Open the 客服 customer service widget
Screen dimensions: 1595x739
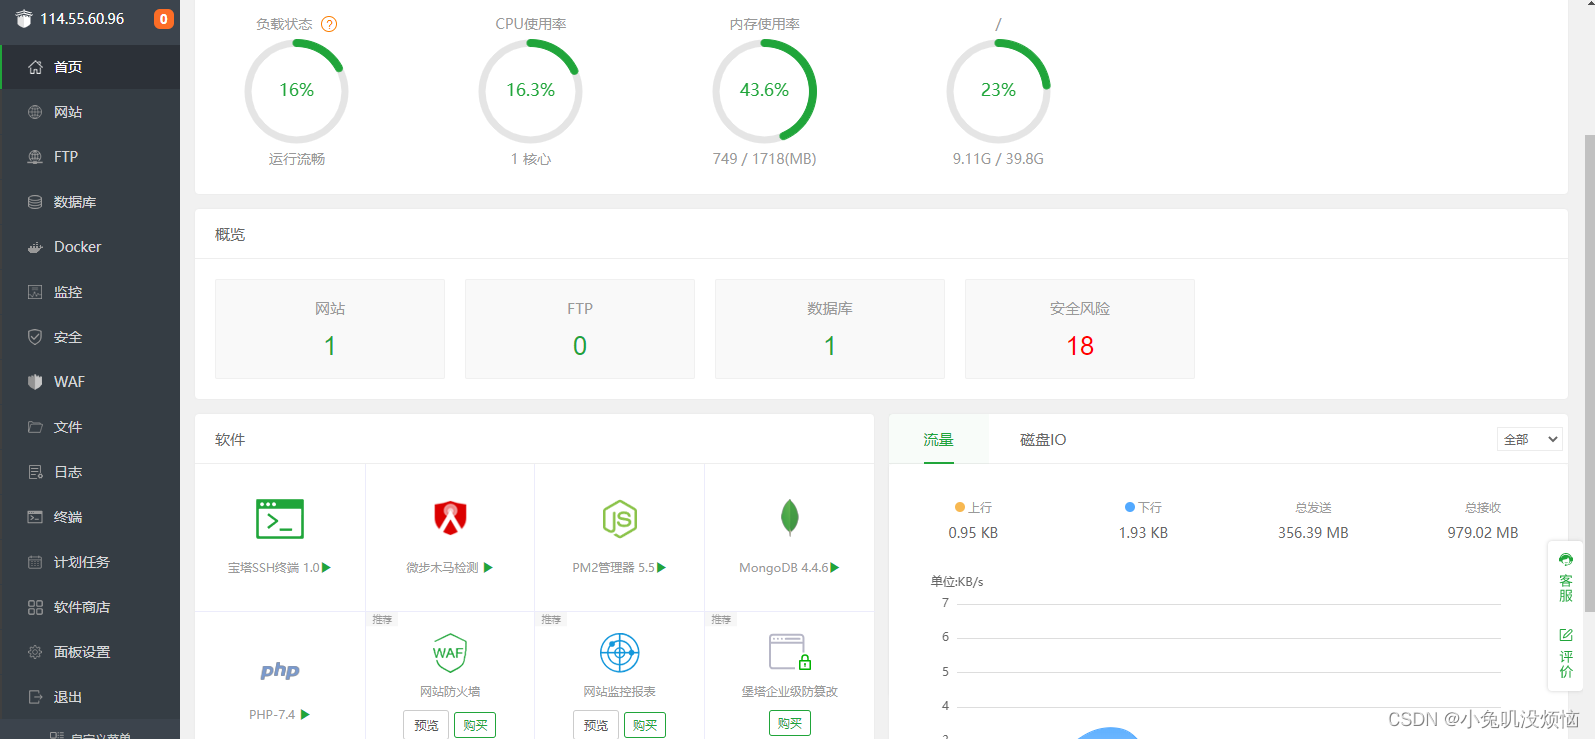coord(1566,576)
